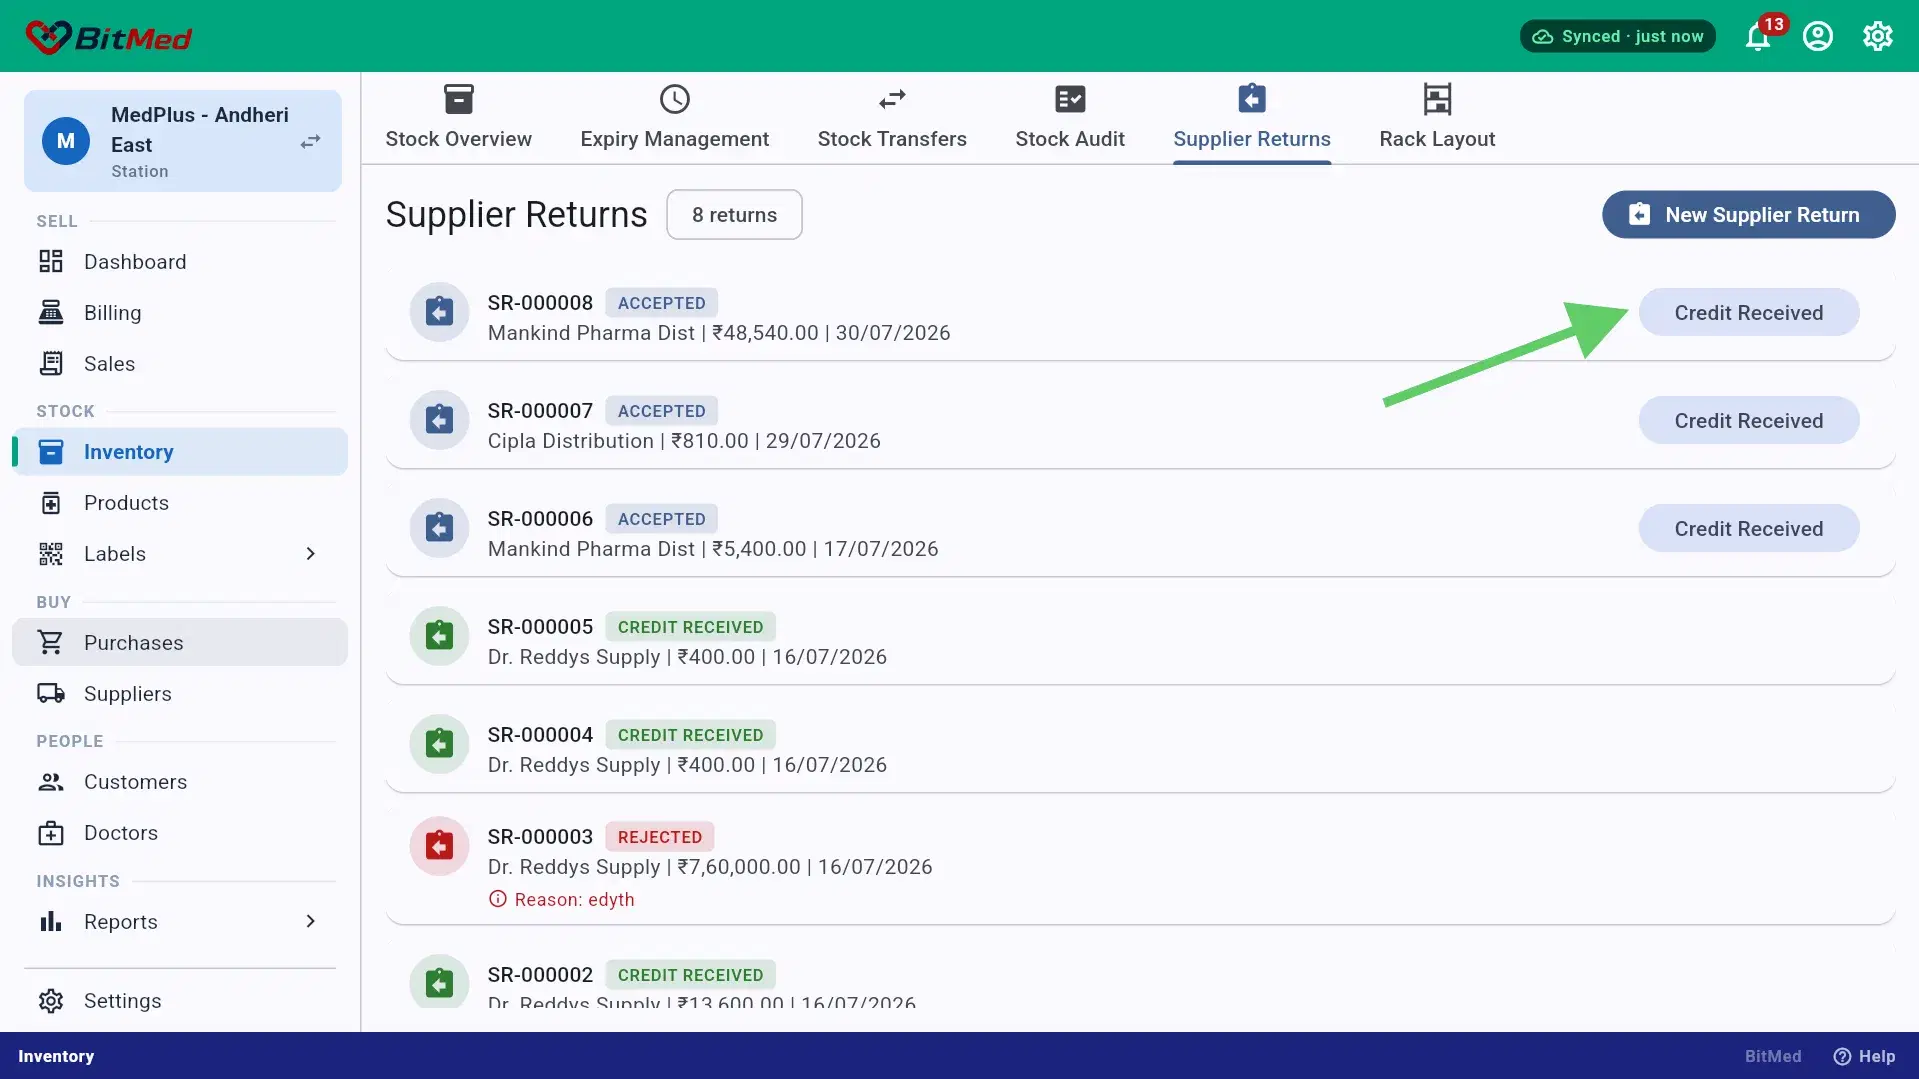This screenshot has width=1919, height=1079.
Task: Click the 8 returns count badge
Action: tap(734, 215)
